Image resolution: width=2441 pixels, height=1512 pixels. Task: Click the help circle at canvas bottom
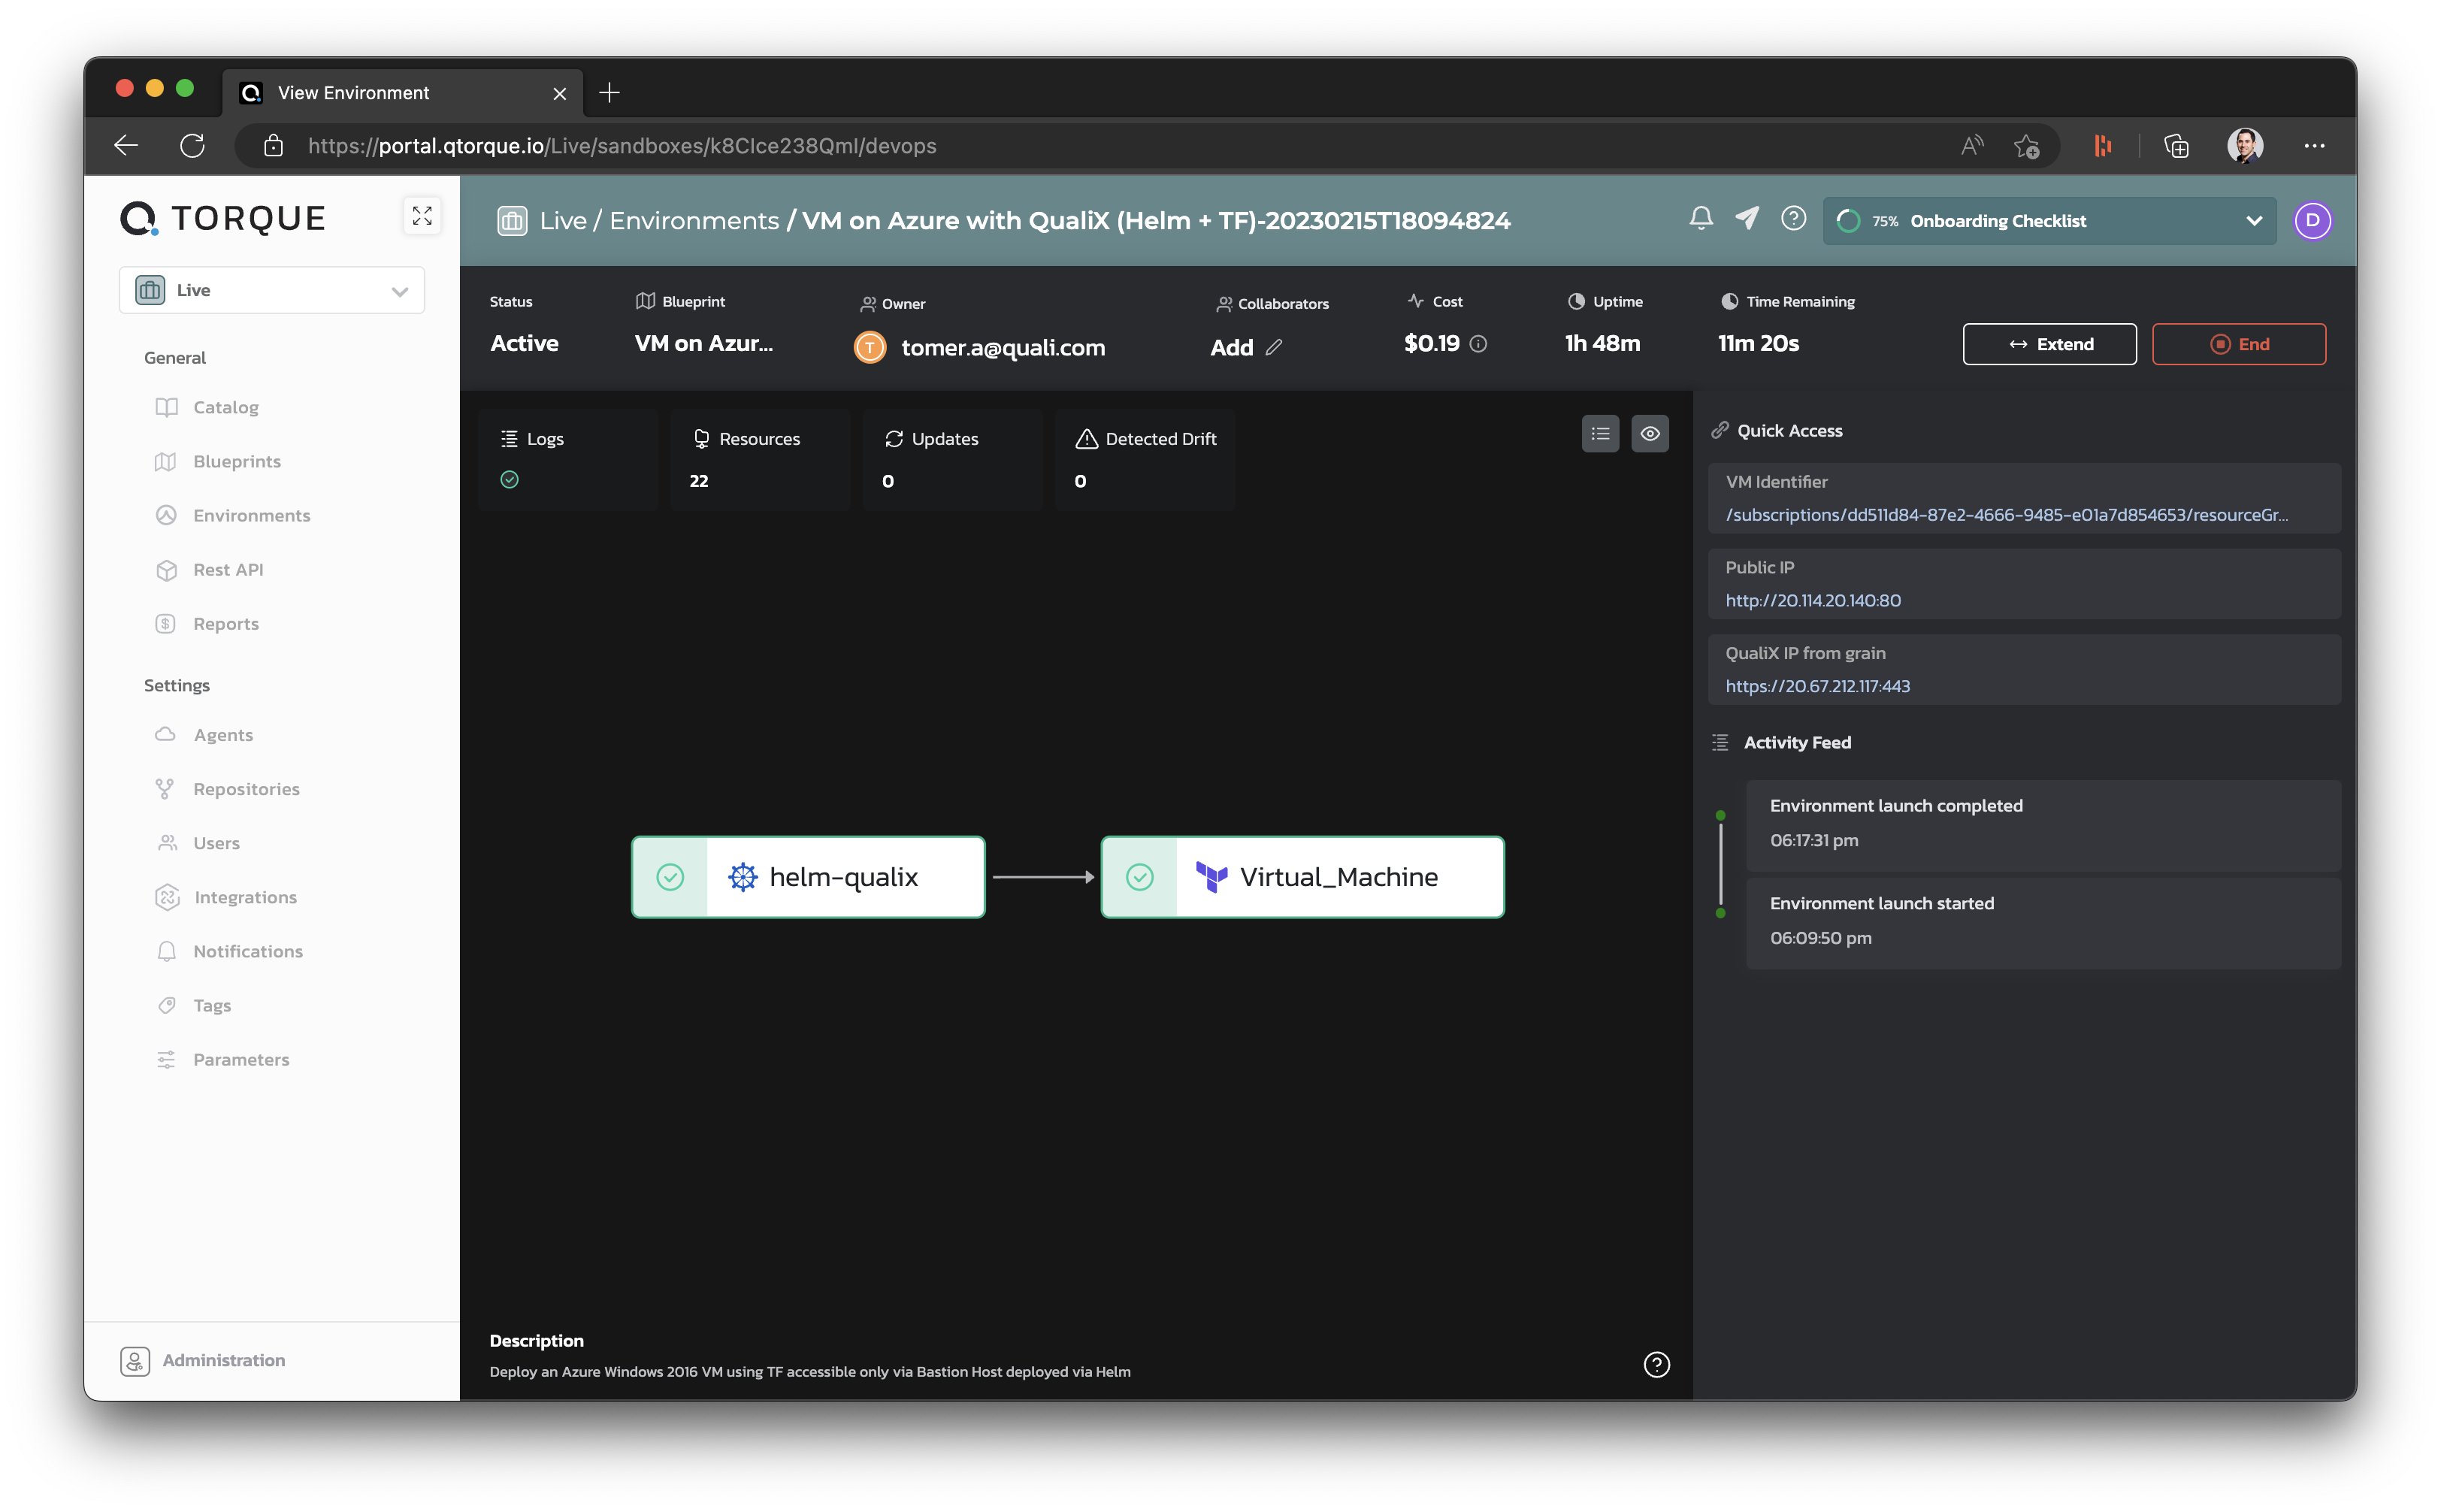(x=1657, y=1365)
